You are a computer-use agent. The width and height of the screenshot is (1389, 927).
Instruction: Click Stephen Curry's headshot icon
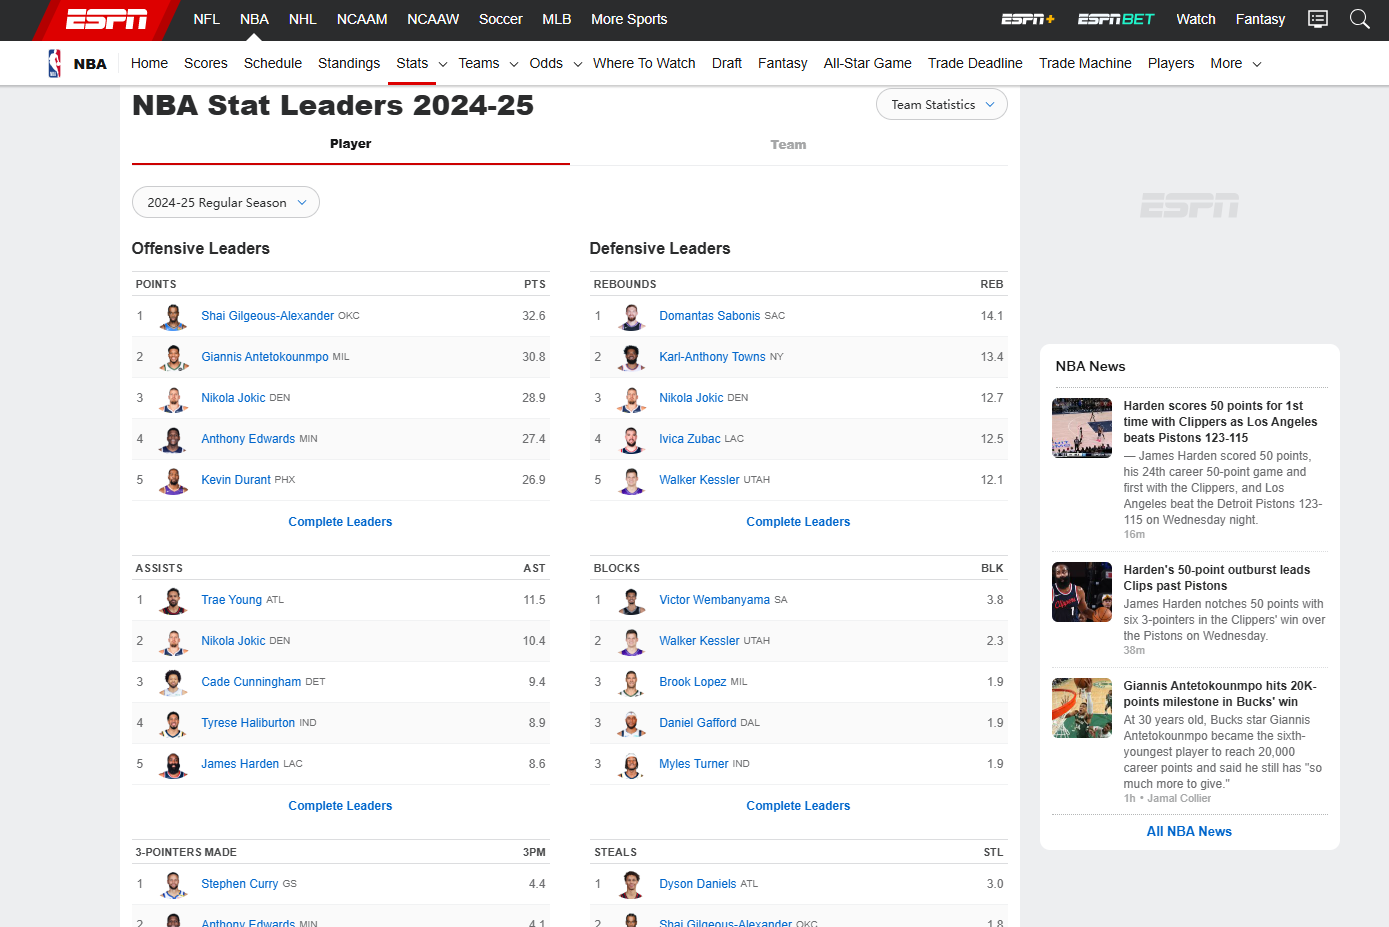tap(173, 884)
